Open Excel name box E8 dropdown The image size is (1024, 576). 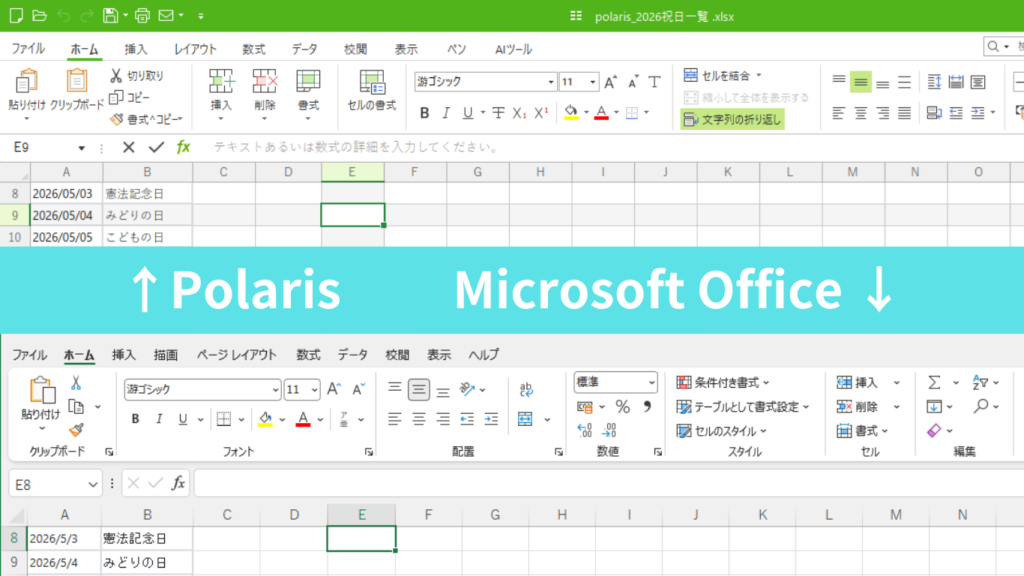93,485
